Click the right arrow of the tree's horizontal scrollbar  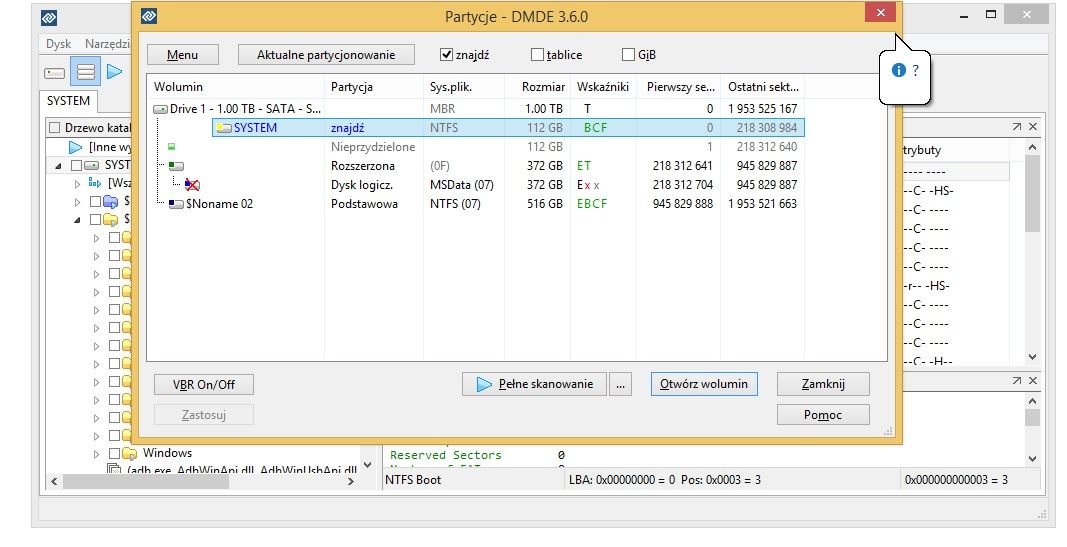point(350,481)
